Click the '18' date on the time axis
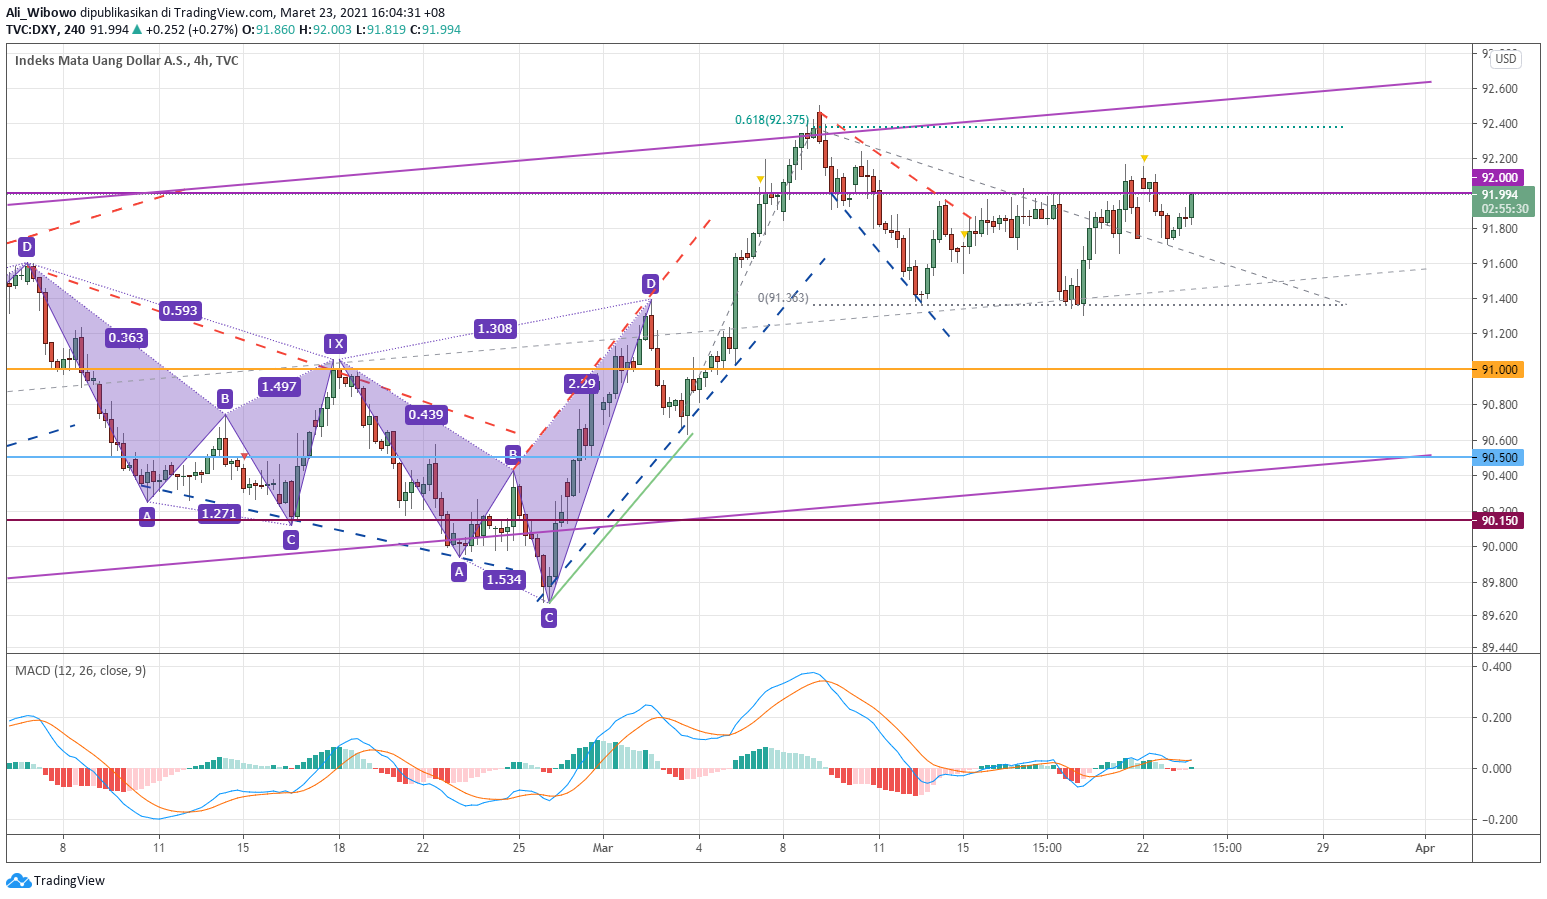1547x899 pixels. point(339,848)
